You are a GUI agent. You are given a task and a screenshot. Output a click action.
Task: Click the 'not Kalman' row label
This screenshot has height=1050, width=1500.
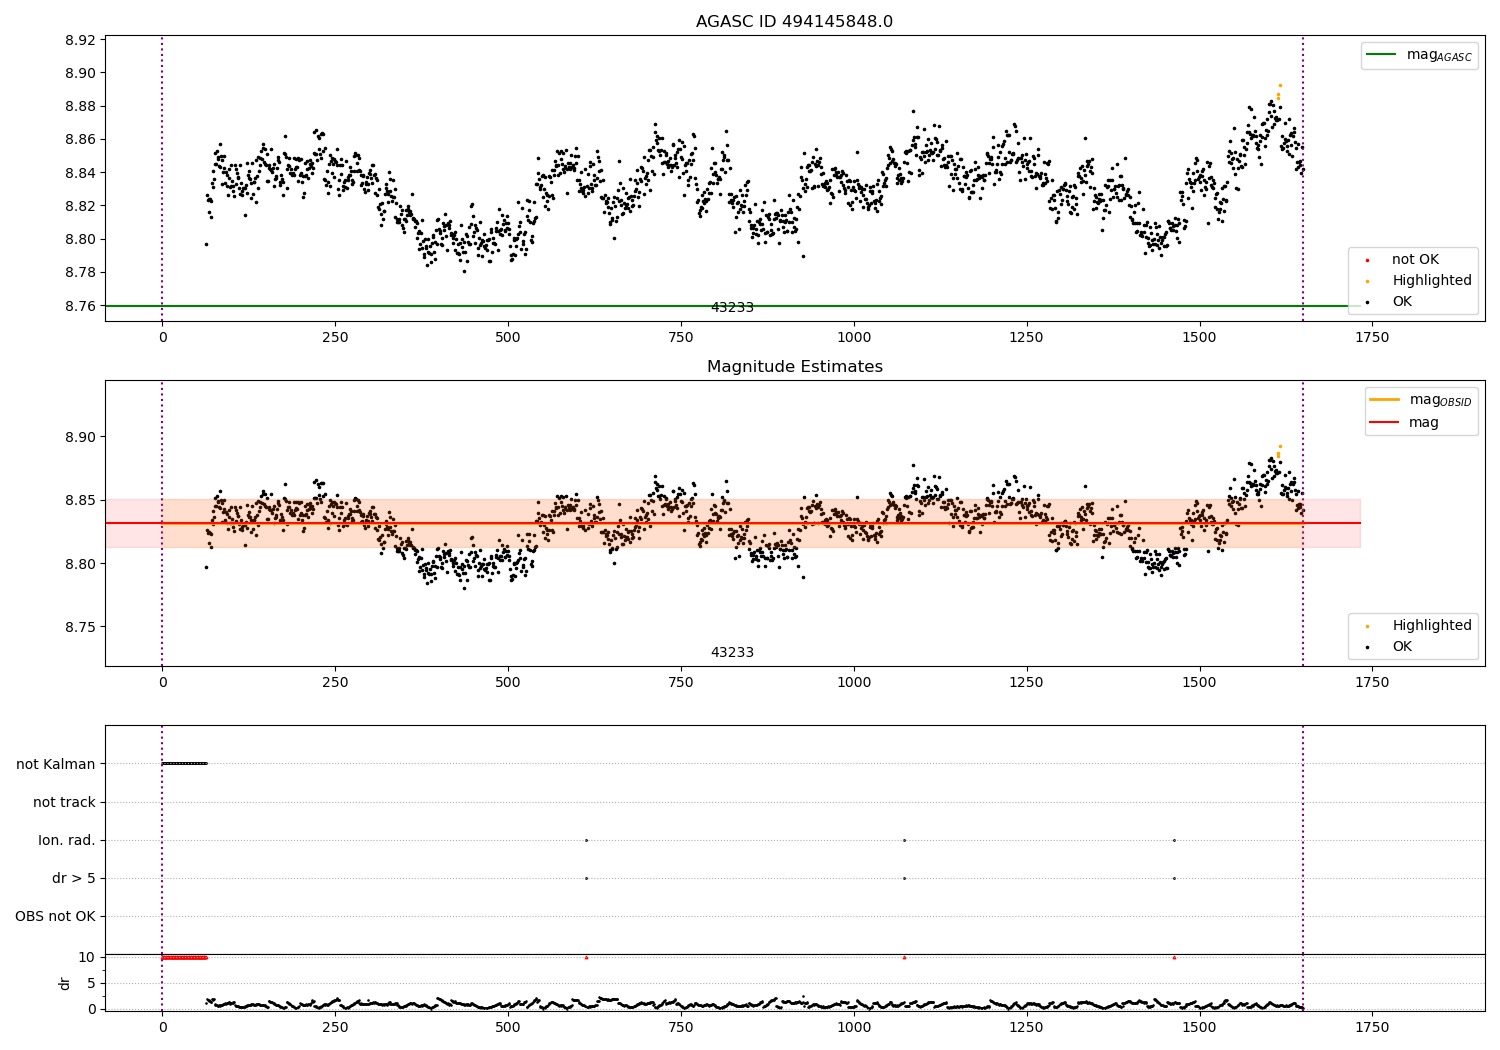pyautogui.click(x=56, y=764)
